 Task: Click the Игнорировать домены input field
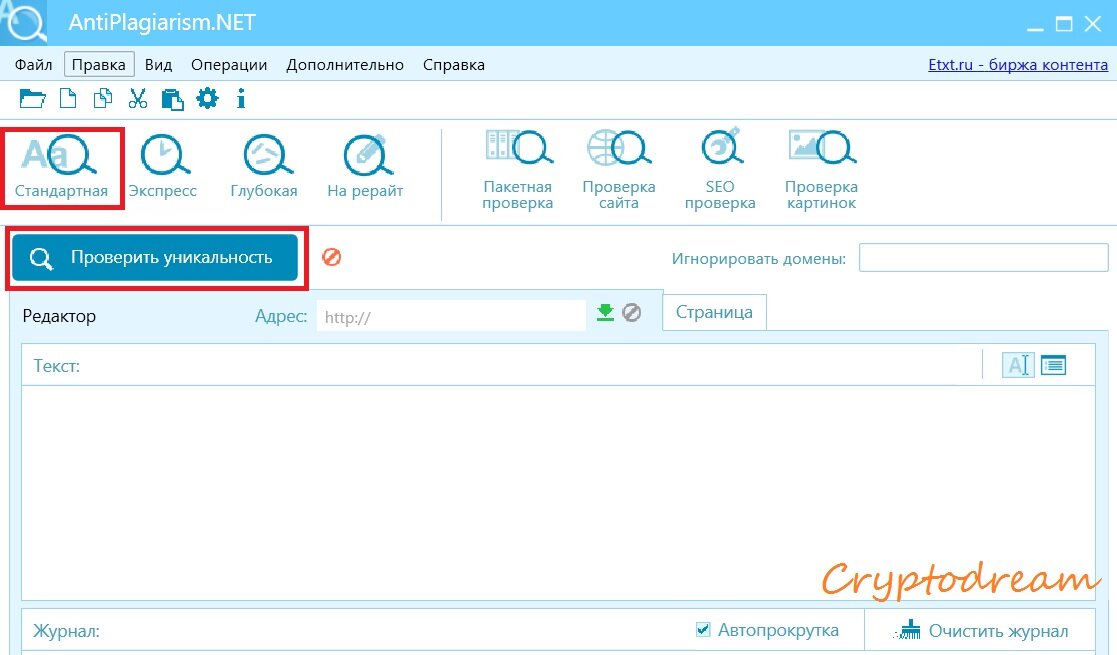(x=984, y=258)
